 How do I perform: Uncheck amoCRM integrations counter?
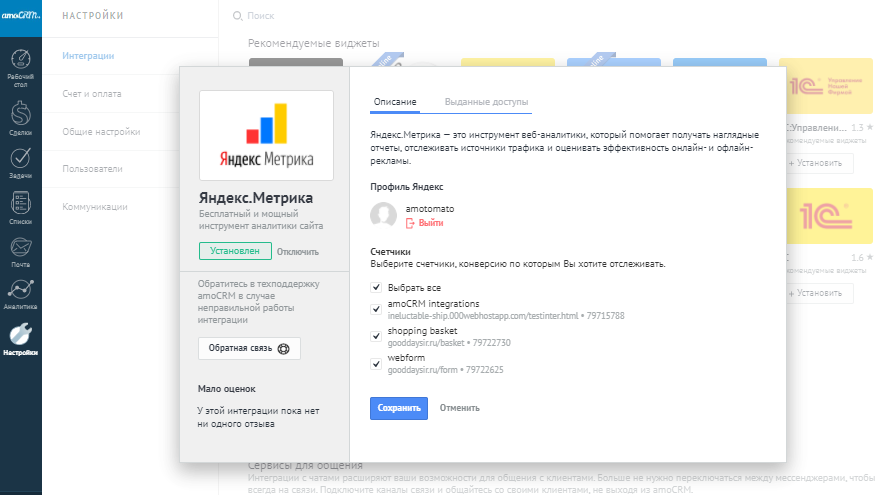(x=376, y=309)
